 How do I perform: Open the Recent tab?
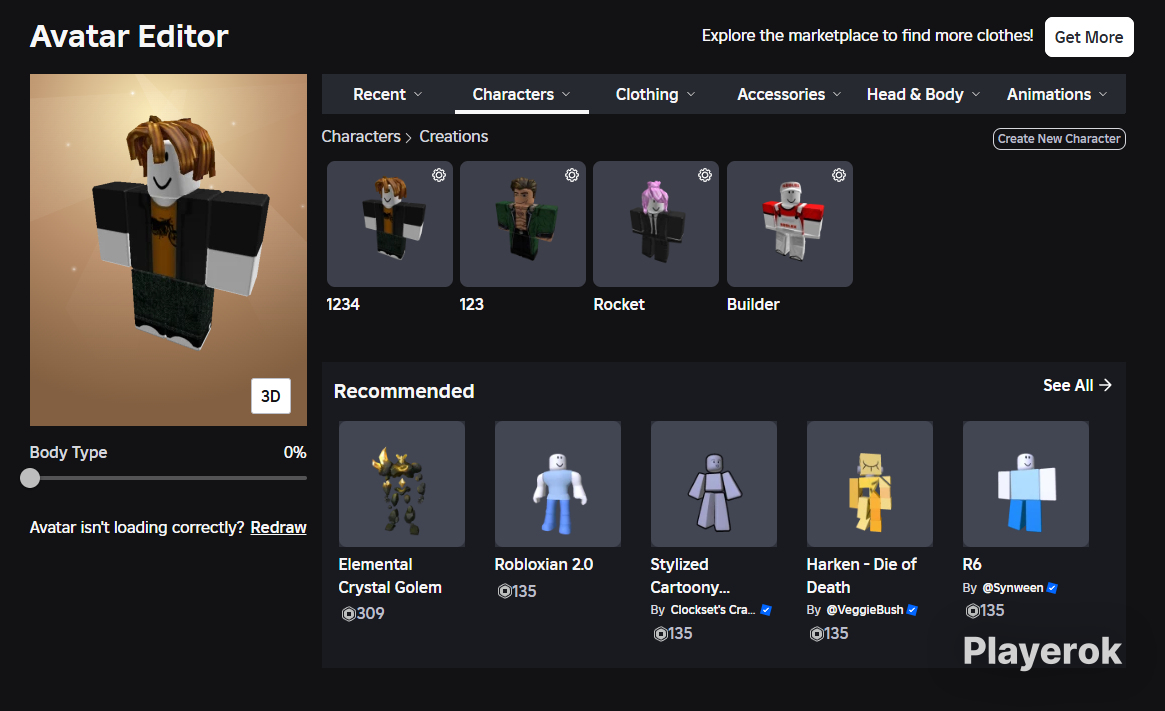coord(387,94)
